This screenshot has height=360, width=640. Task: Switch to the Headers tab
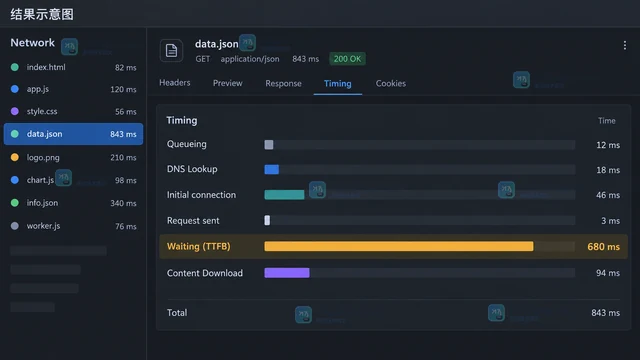[x=175, y=83]
